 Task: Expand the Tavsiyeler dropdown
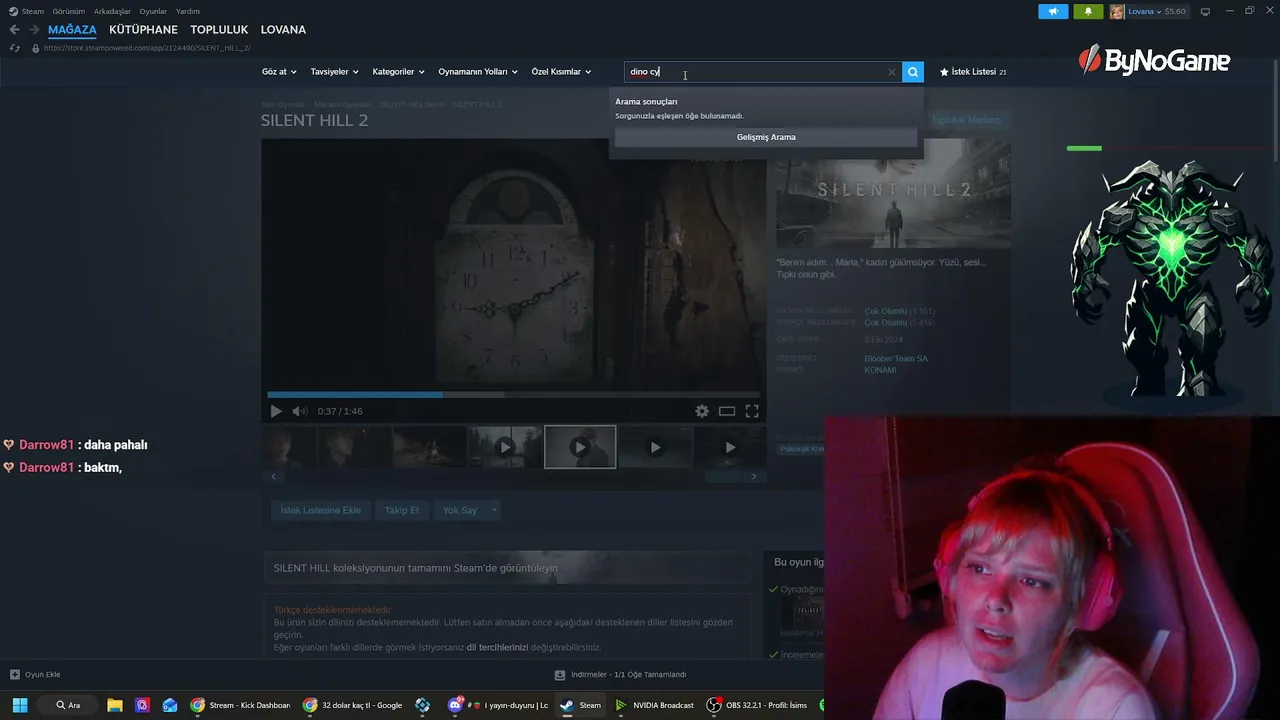point(334,72)
